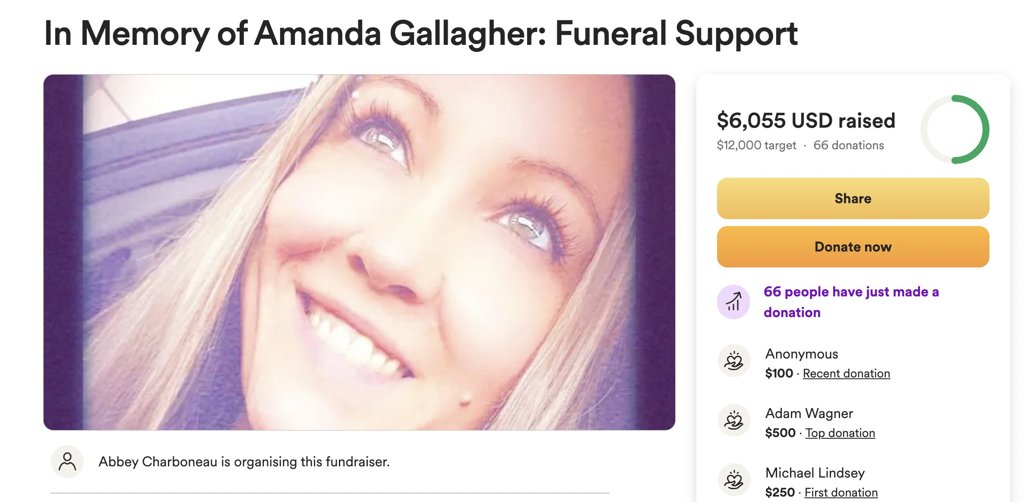Click the Michael Lindsey donor name
The image size is (1024, 502).
pos(815,473)
